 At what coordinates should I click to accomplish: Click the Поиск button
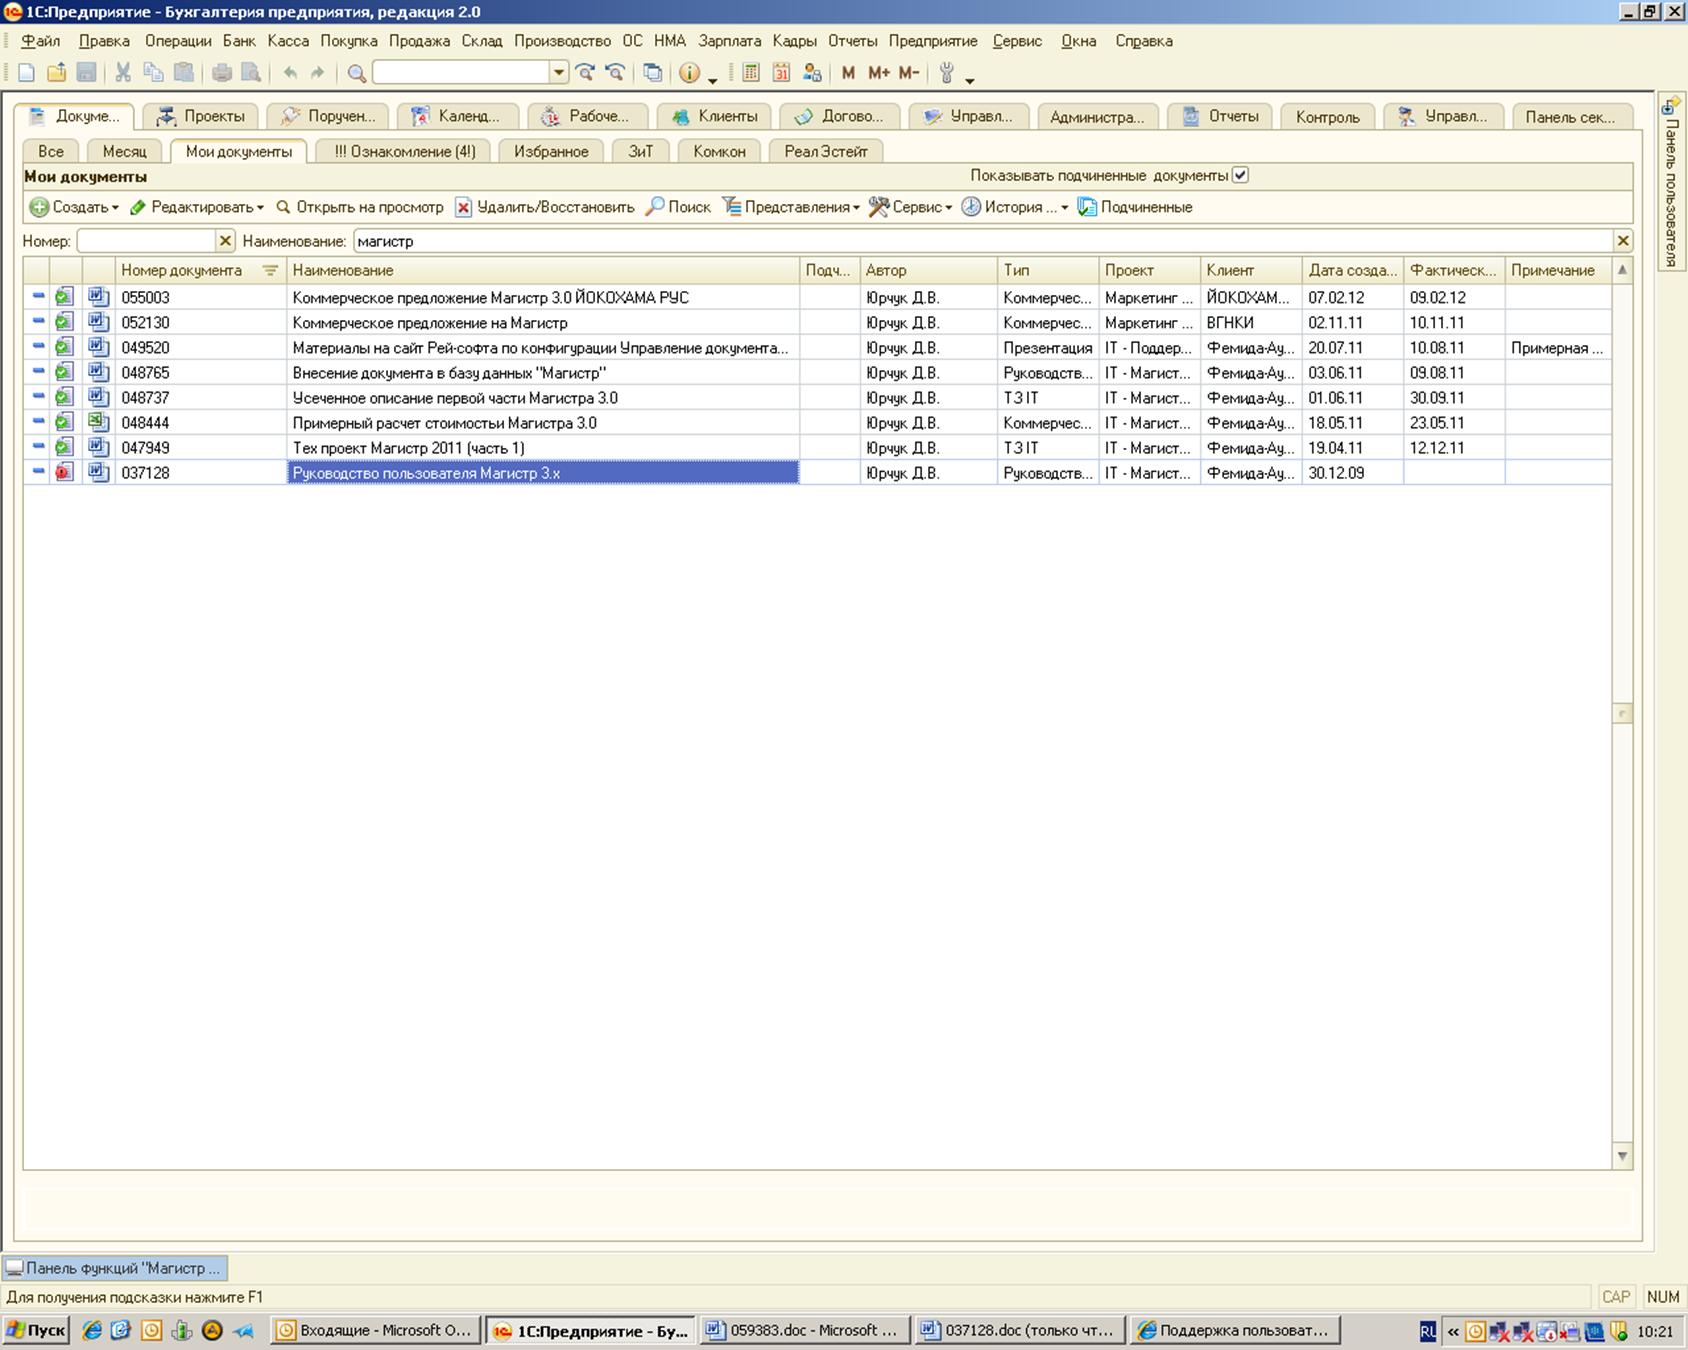pyautogui.click(x=678, y=207)
